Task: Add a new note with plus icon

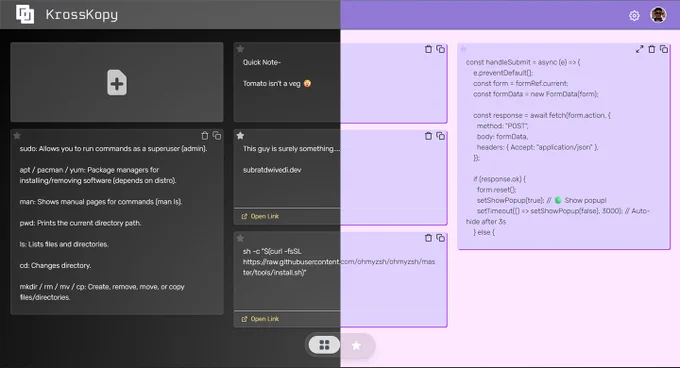Action: click(x=117, y=82)
